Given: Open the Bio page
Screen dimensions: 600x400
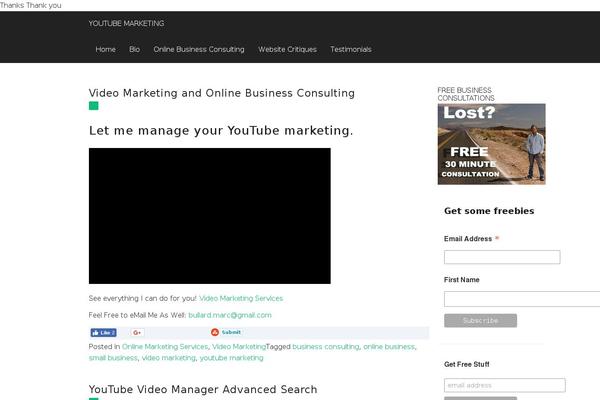Looking at the screenshot, I should tap(134, 49).
